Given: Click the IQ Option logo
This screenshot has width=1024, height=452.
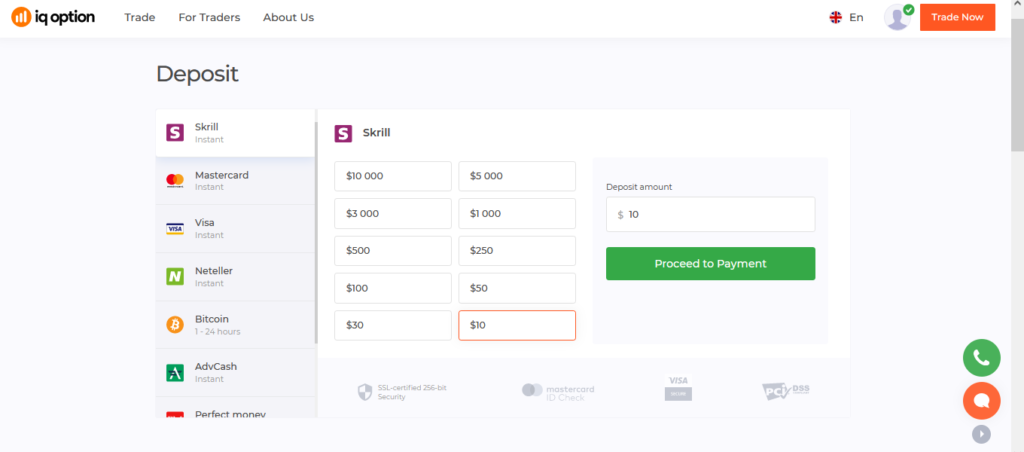Looking at the screenshot, I should (53, 17).
